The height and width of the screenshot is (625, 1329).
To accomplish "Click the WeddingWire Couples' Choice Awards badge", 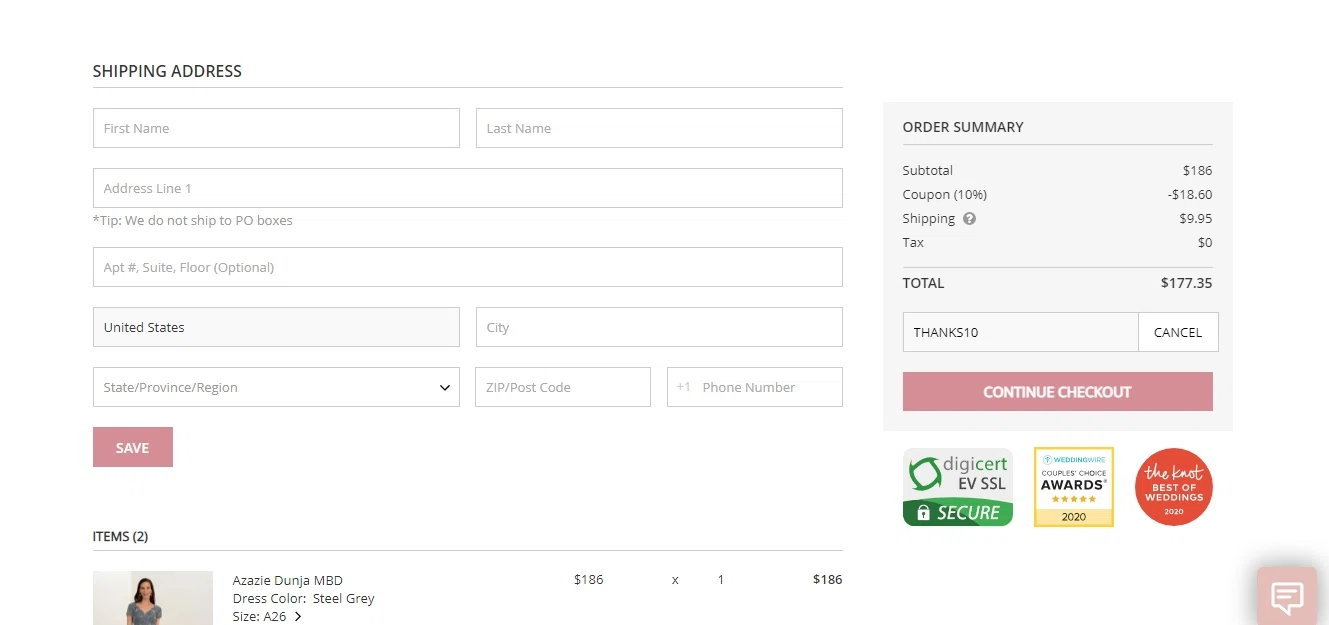I will (x=1073, y=487).
